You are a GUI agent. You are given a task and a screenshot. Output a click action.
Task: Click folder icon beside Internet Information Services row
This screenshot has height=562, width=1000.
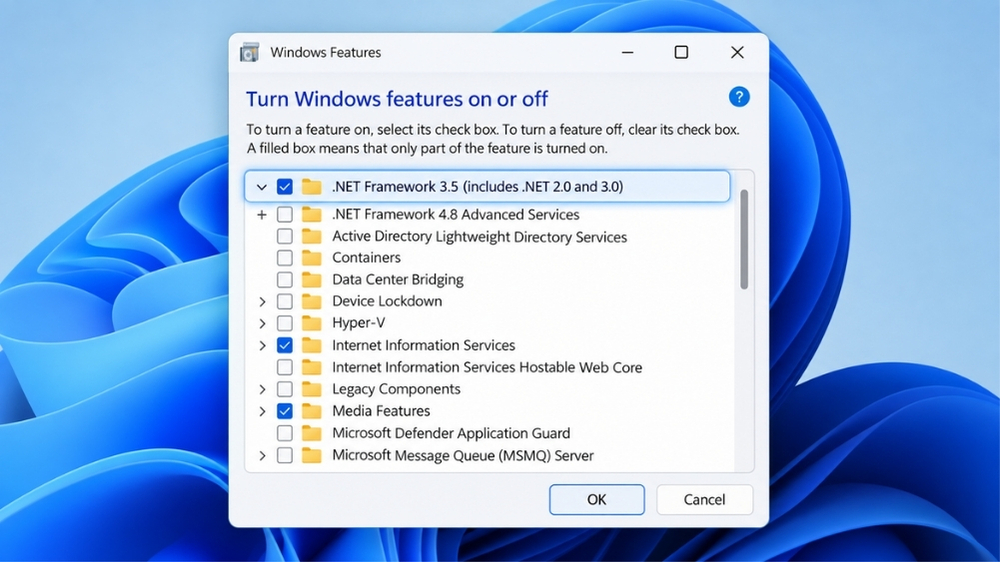[x=311, y=345]
